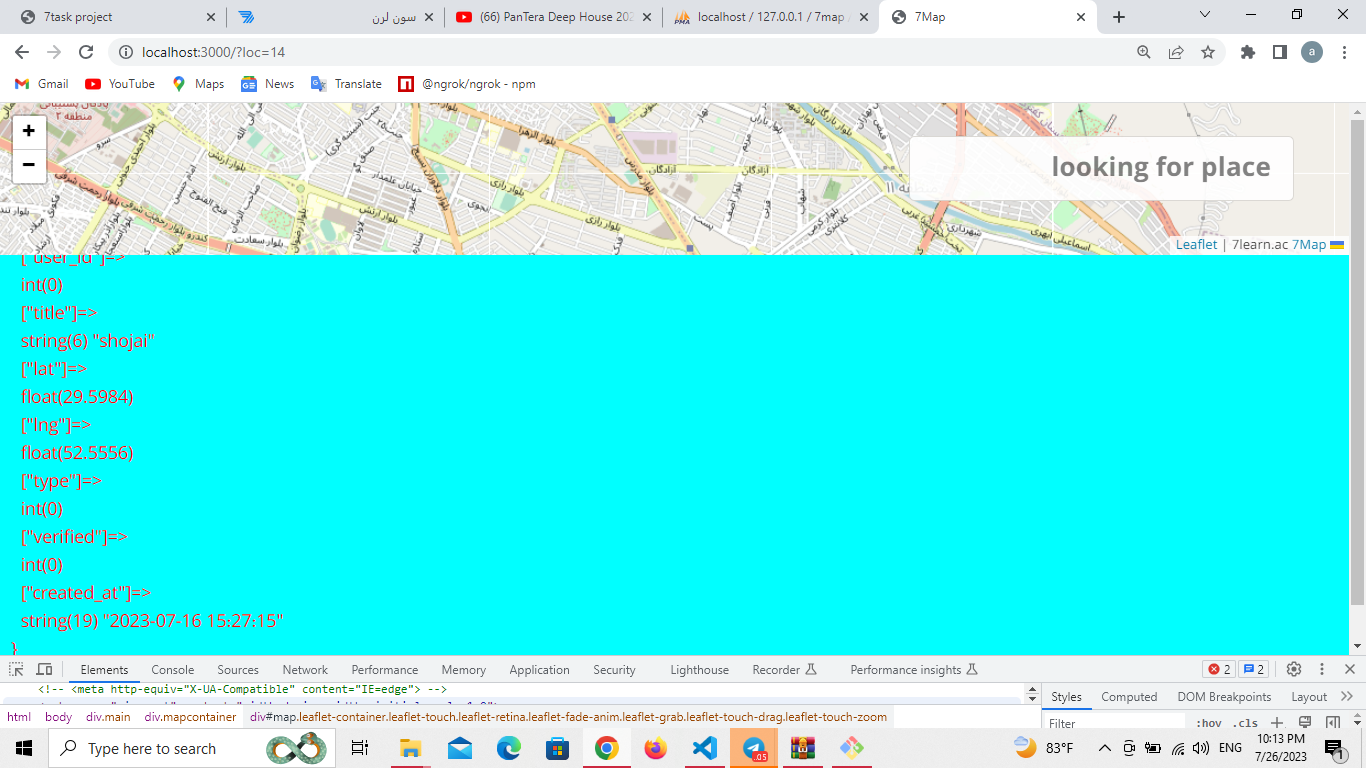
Task: Open News bookmark
Action: (x=268, y=84)
